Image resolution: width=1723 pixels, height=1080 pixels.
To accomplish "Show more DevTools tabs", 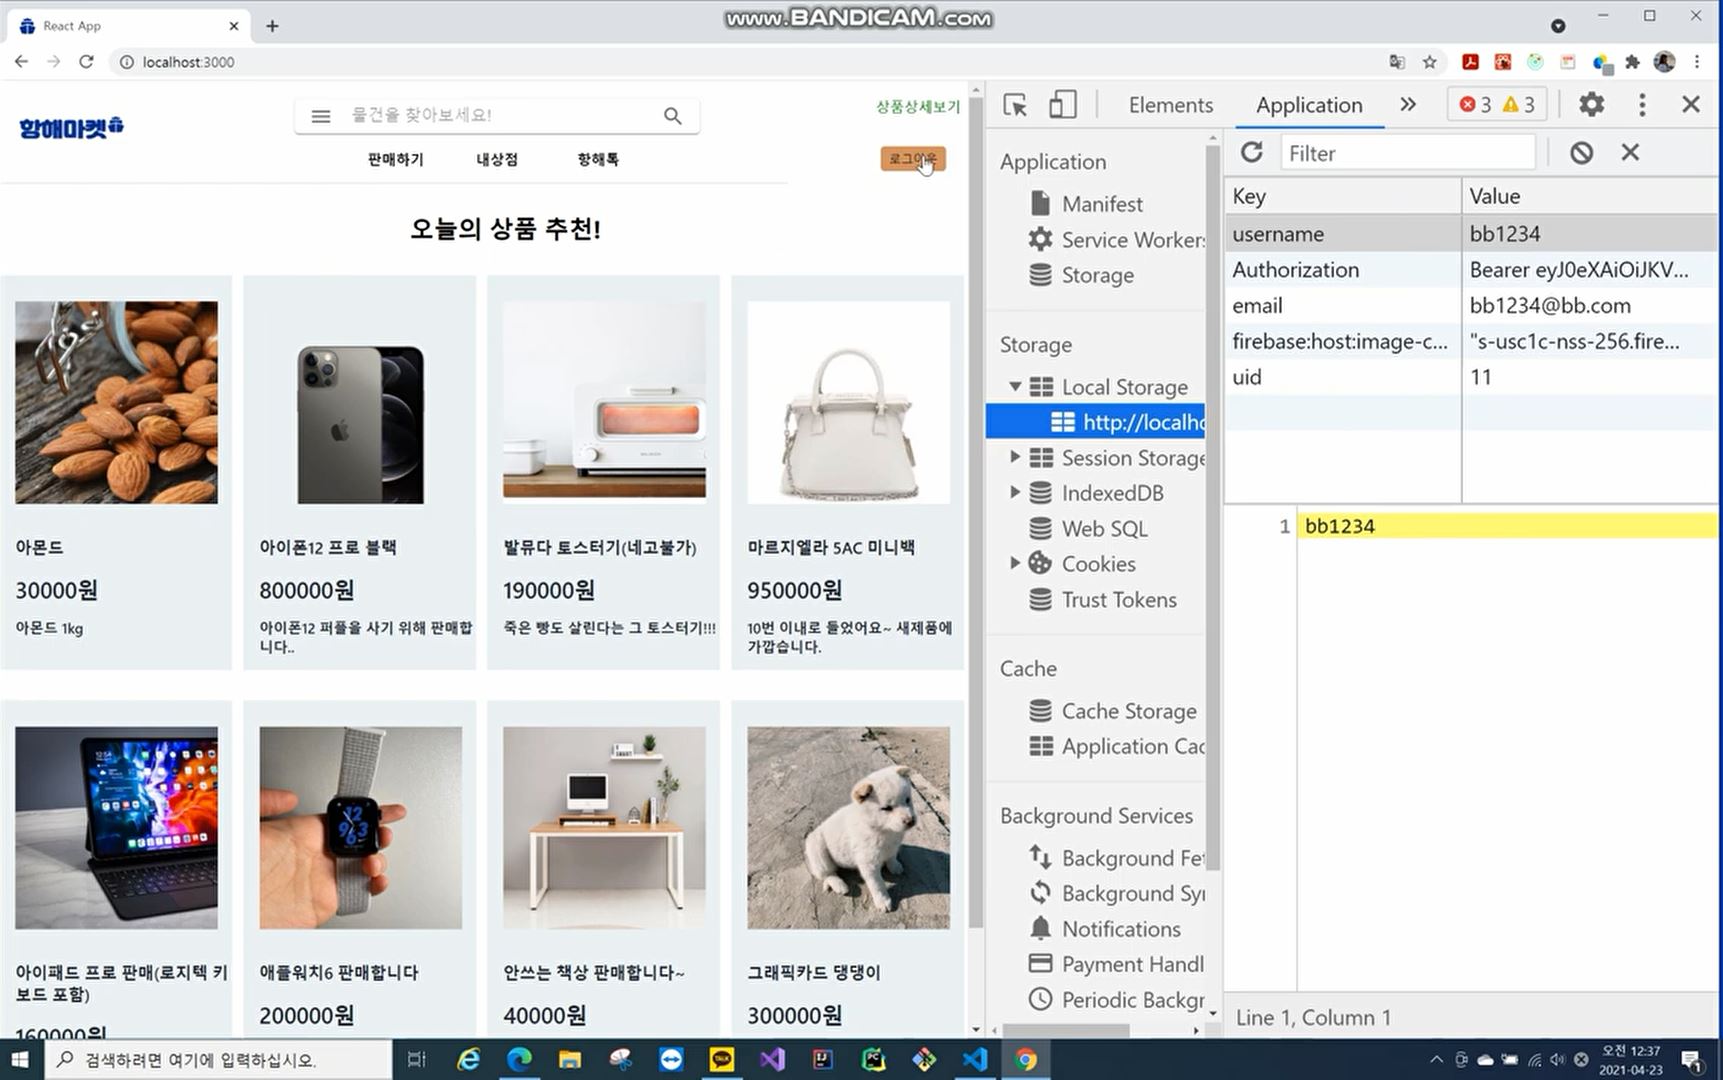I will [1408, 104].
